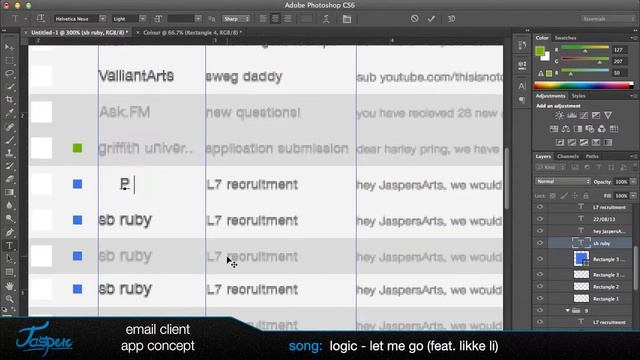Hide the 22/08/13 text layer
640x360 pixels.
point(540,219)
